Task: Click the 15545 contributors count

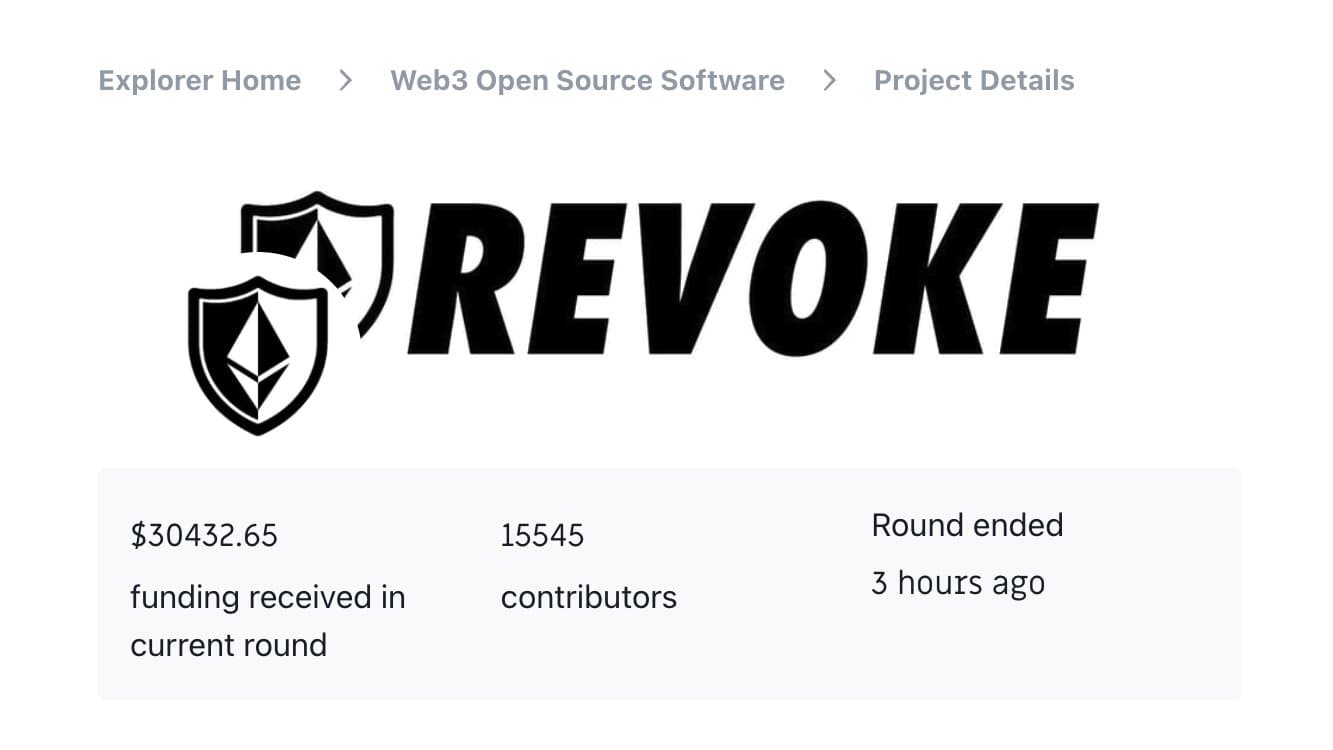Action: (x=542, y=535)
